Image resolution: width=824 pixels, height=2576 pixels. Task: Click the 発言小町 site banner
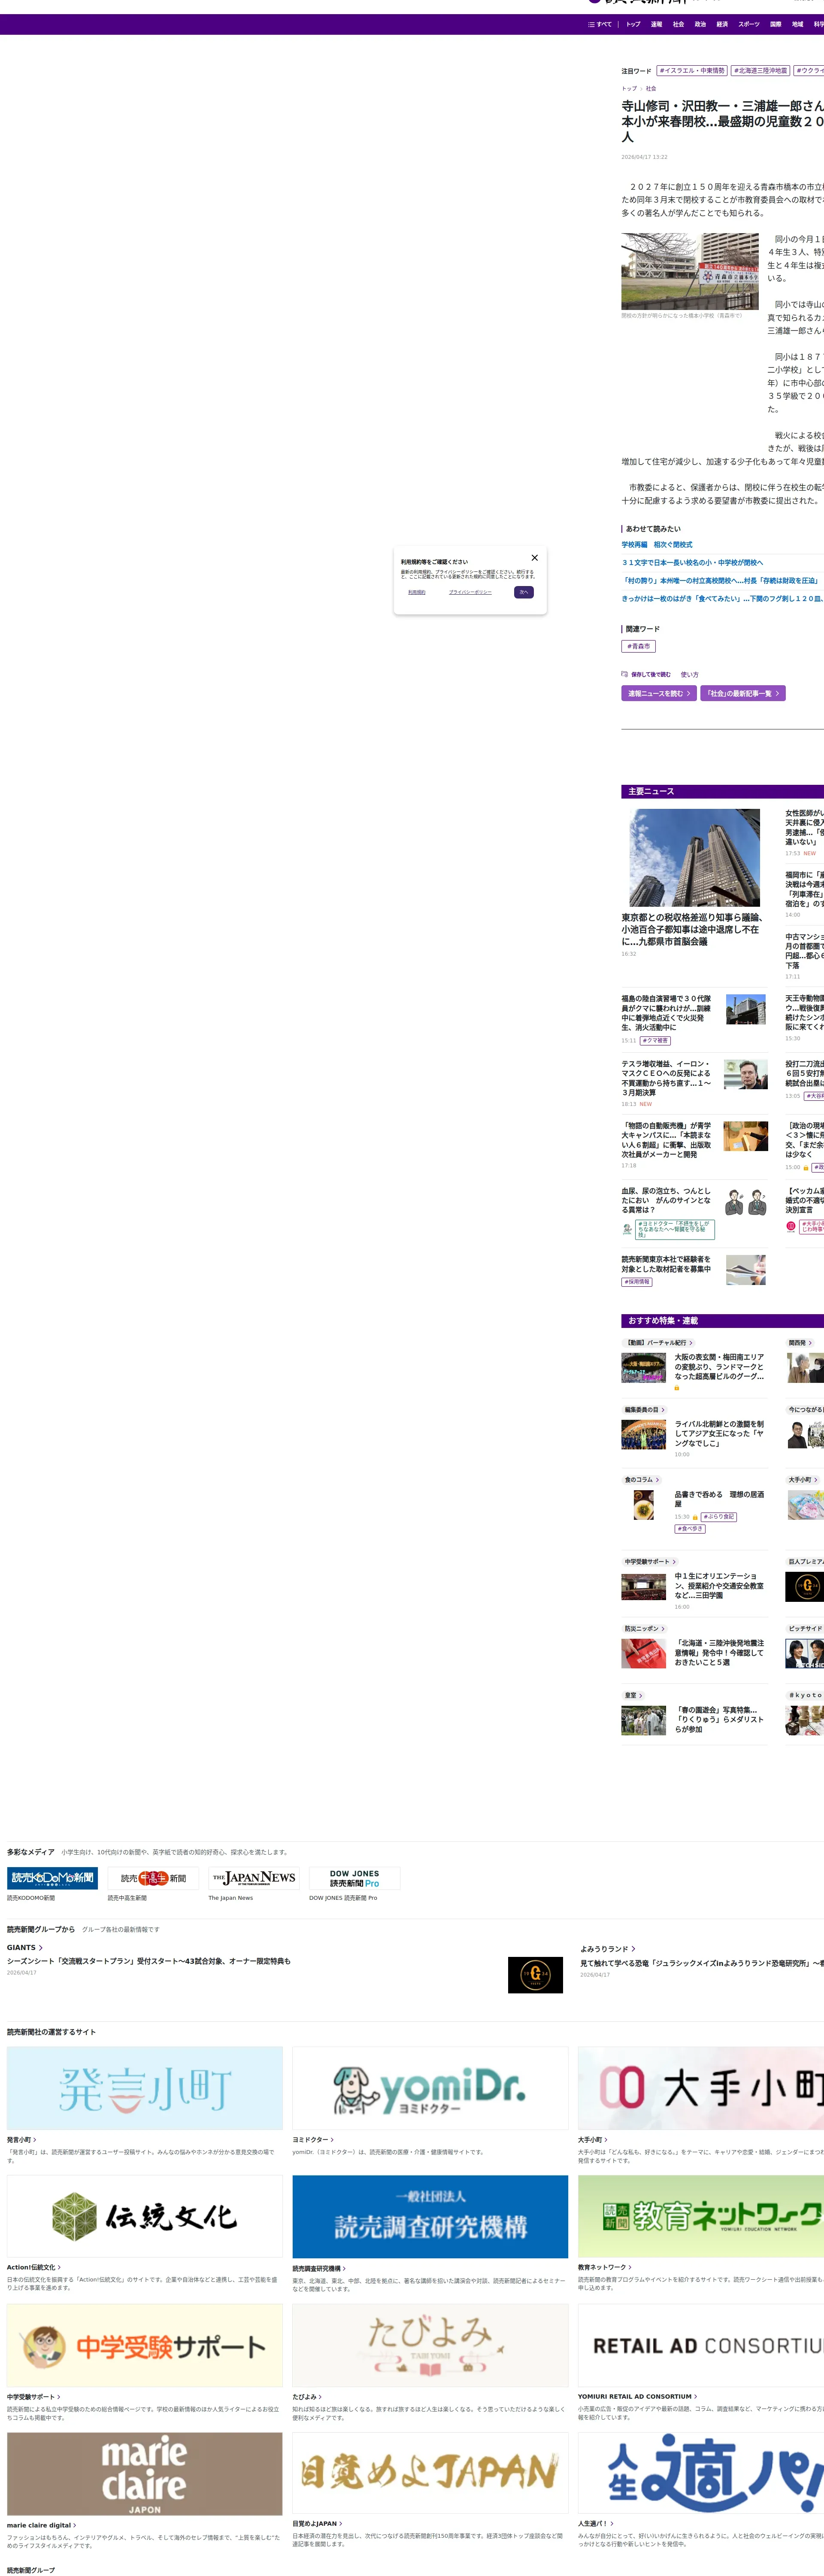pos(145,2088)
